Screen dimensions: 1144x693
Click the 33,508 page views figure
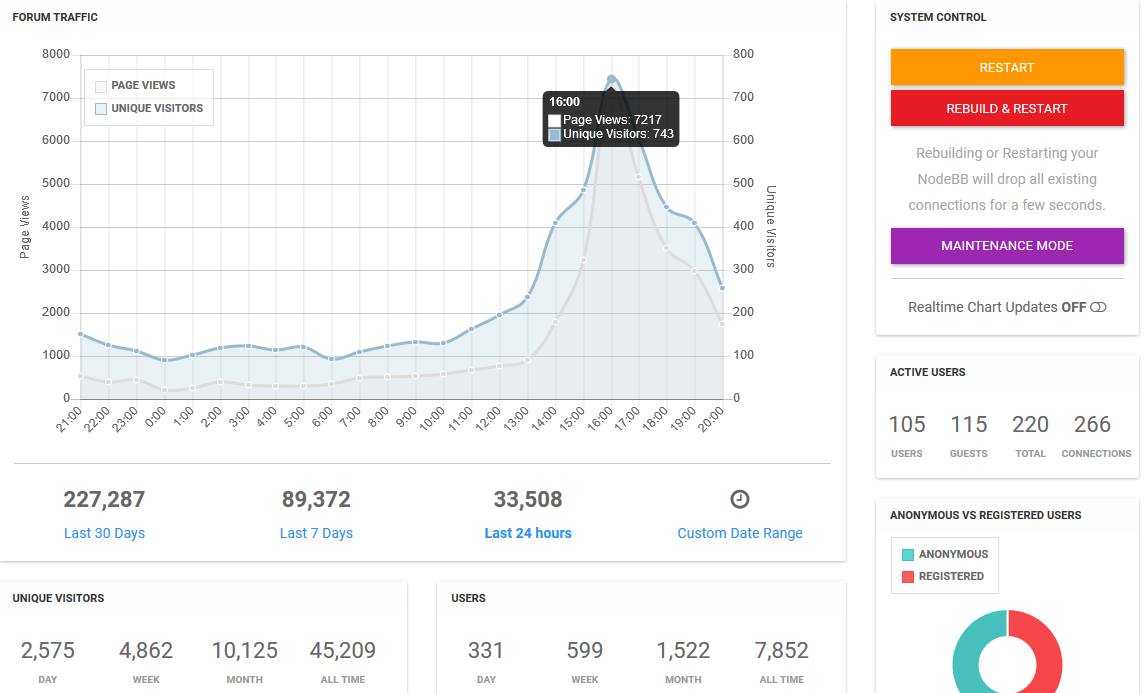click(x=528, y=500)
